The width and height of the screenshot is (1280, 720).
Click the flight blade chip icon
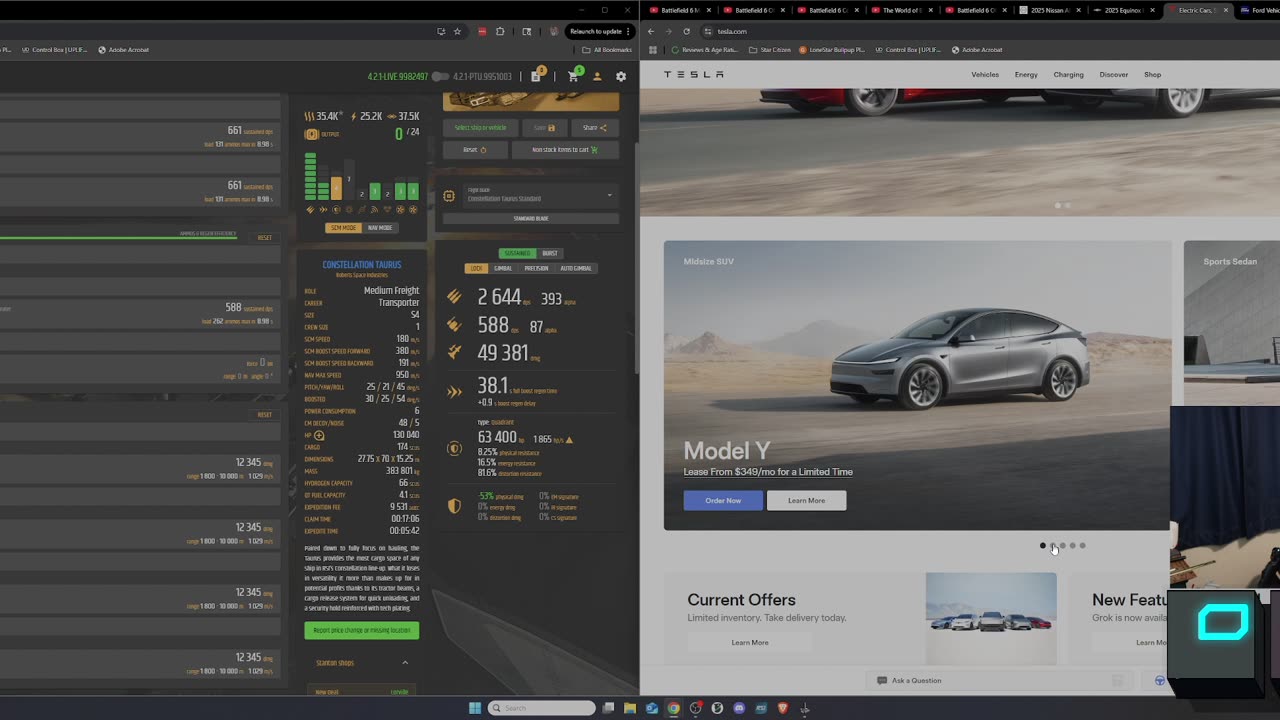point(449,196)
